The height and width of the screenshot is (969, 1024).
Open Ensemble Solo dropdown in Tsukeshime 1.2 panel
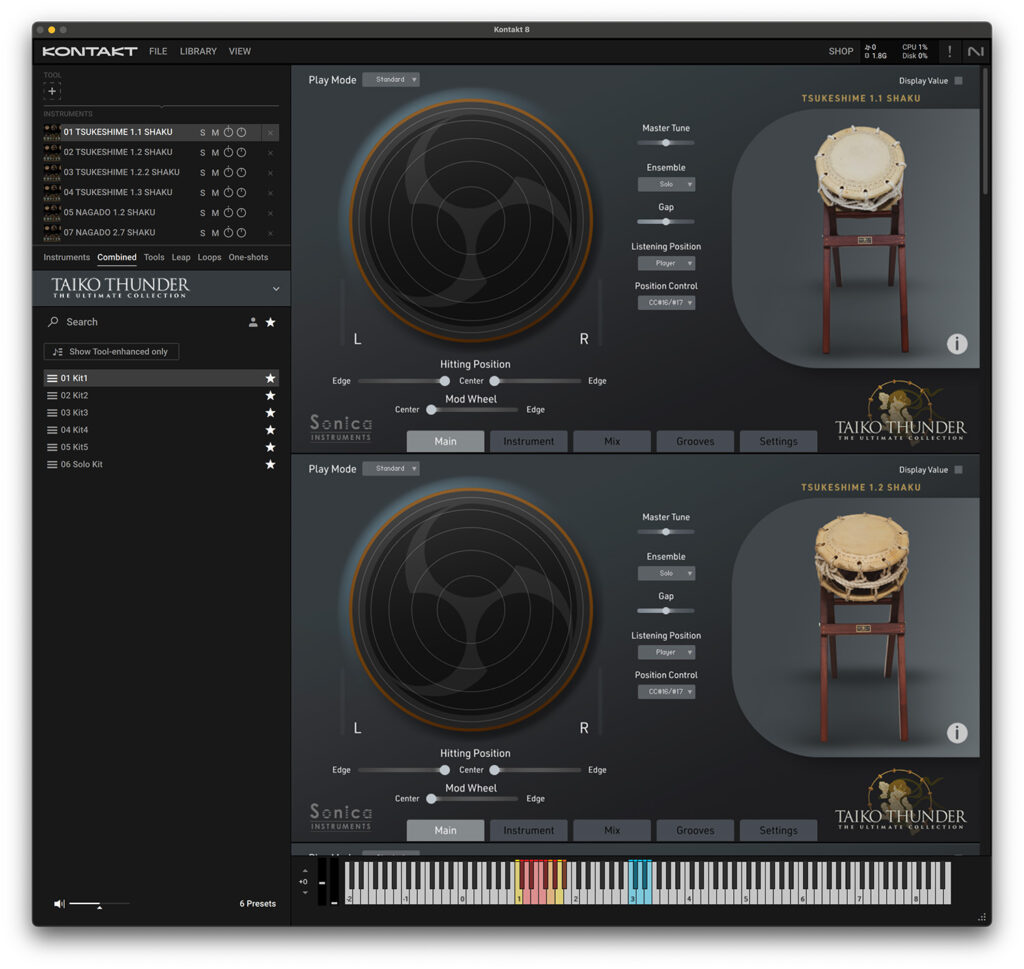666,573
